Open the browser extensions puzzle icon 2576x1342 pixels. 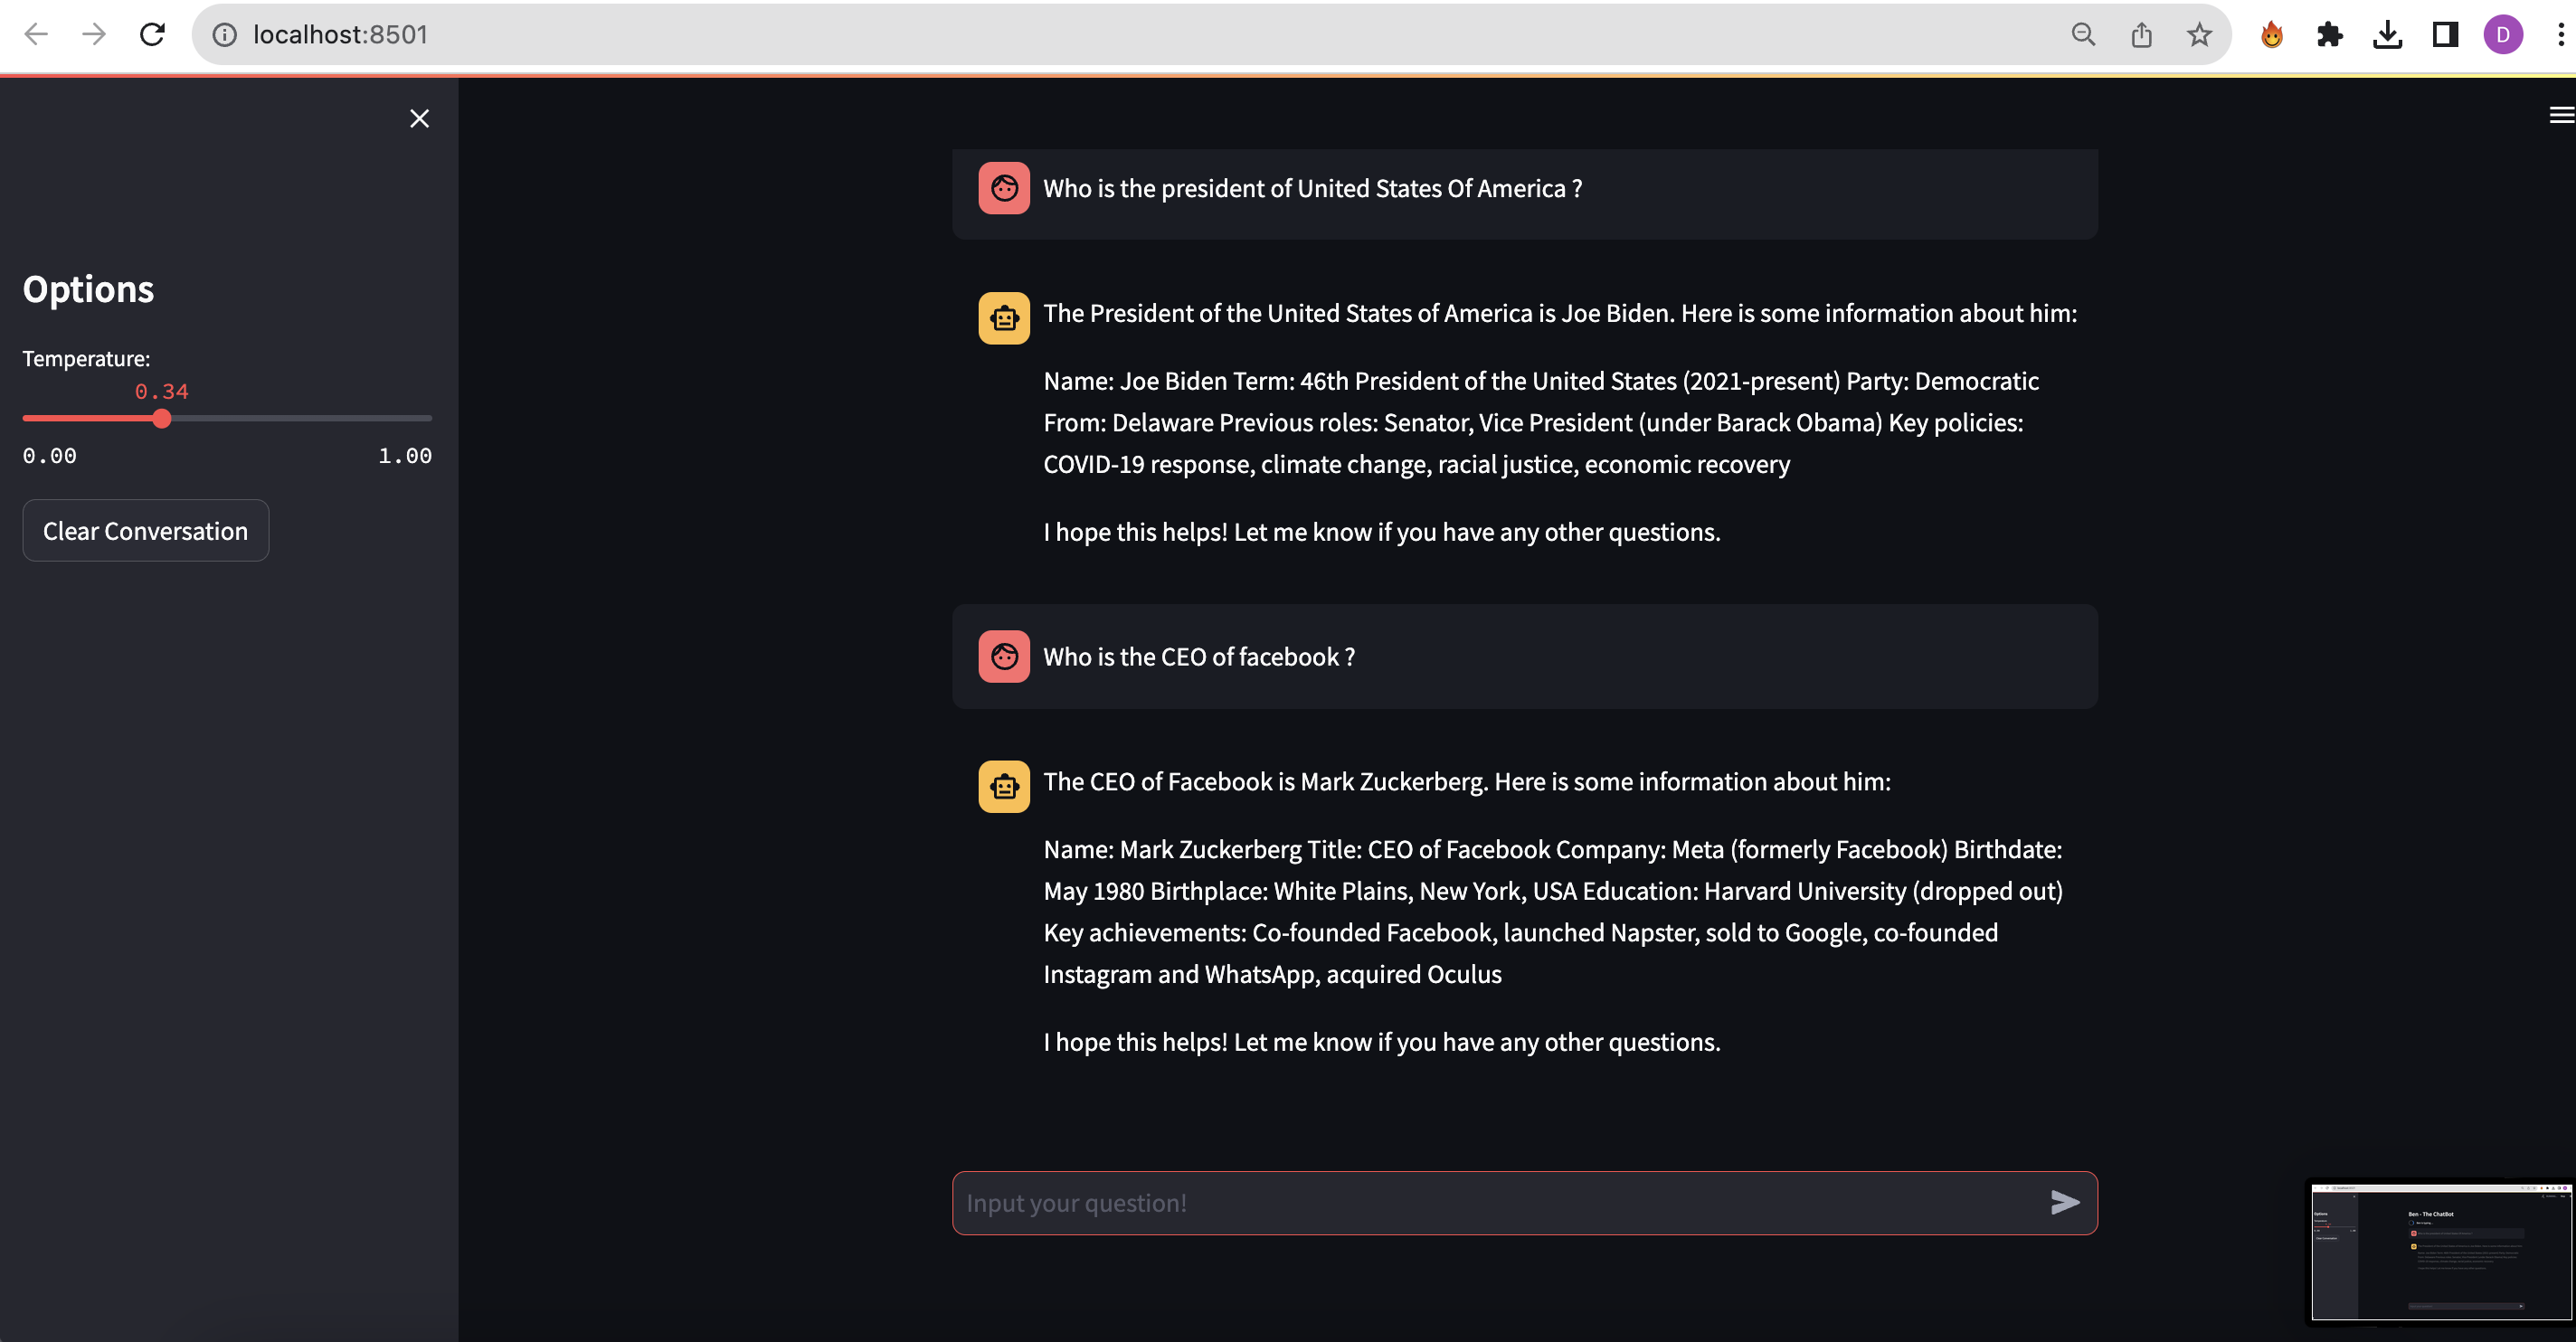(2329, 35)
